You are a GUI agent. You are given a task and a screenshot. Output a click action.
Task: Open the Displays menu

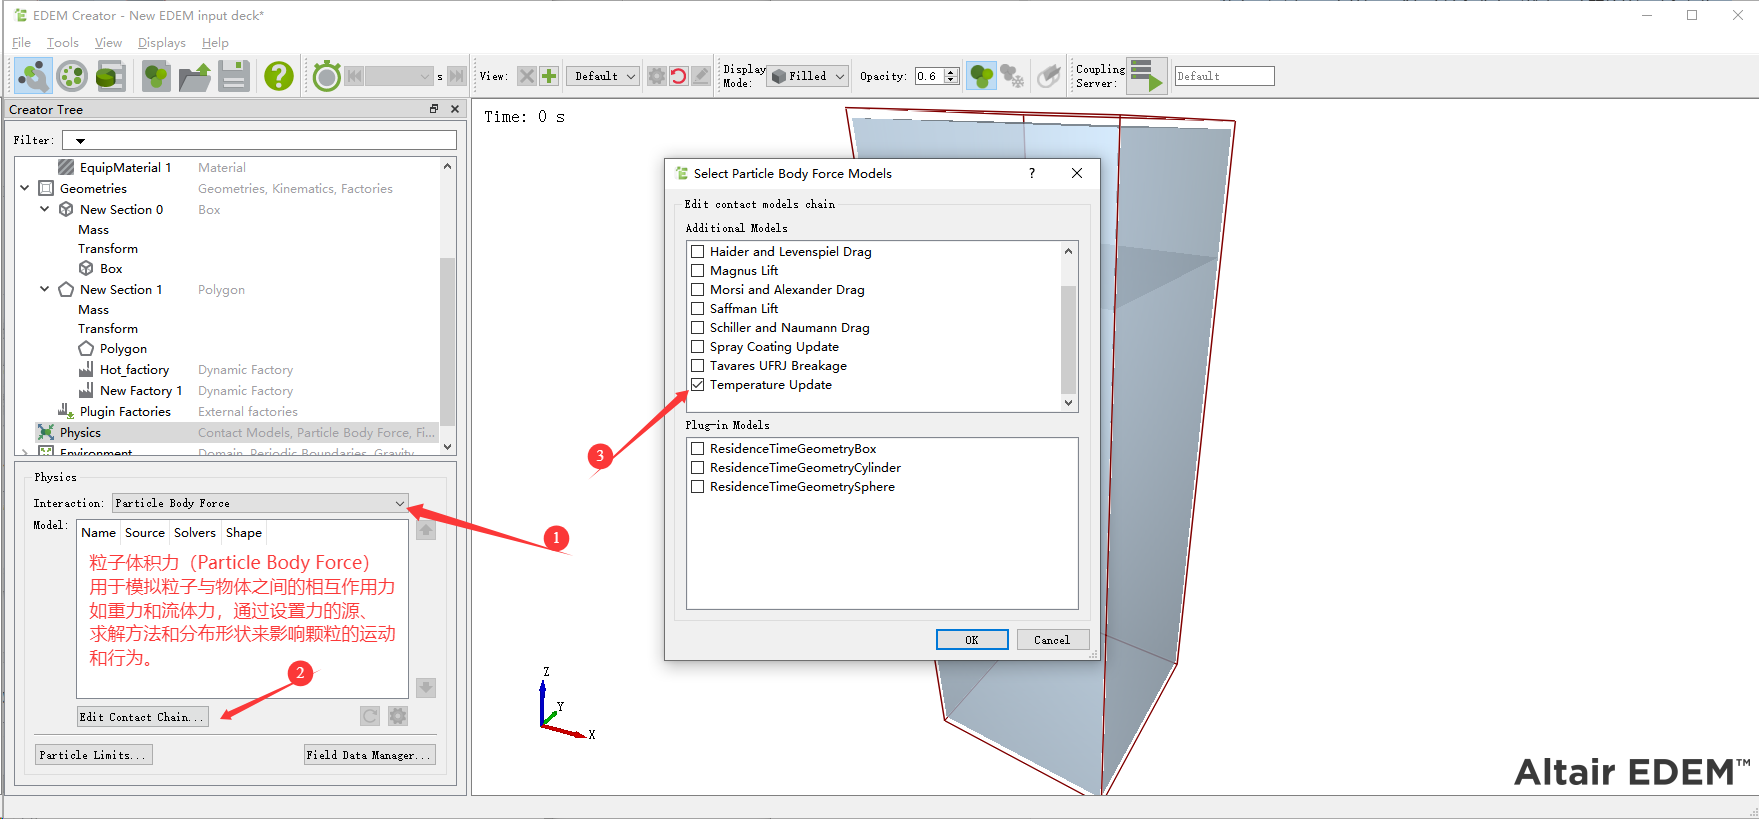pyautogui.click(x=161, y=43)
